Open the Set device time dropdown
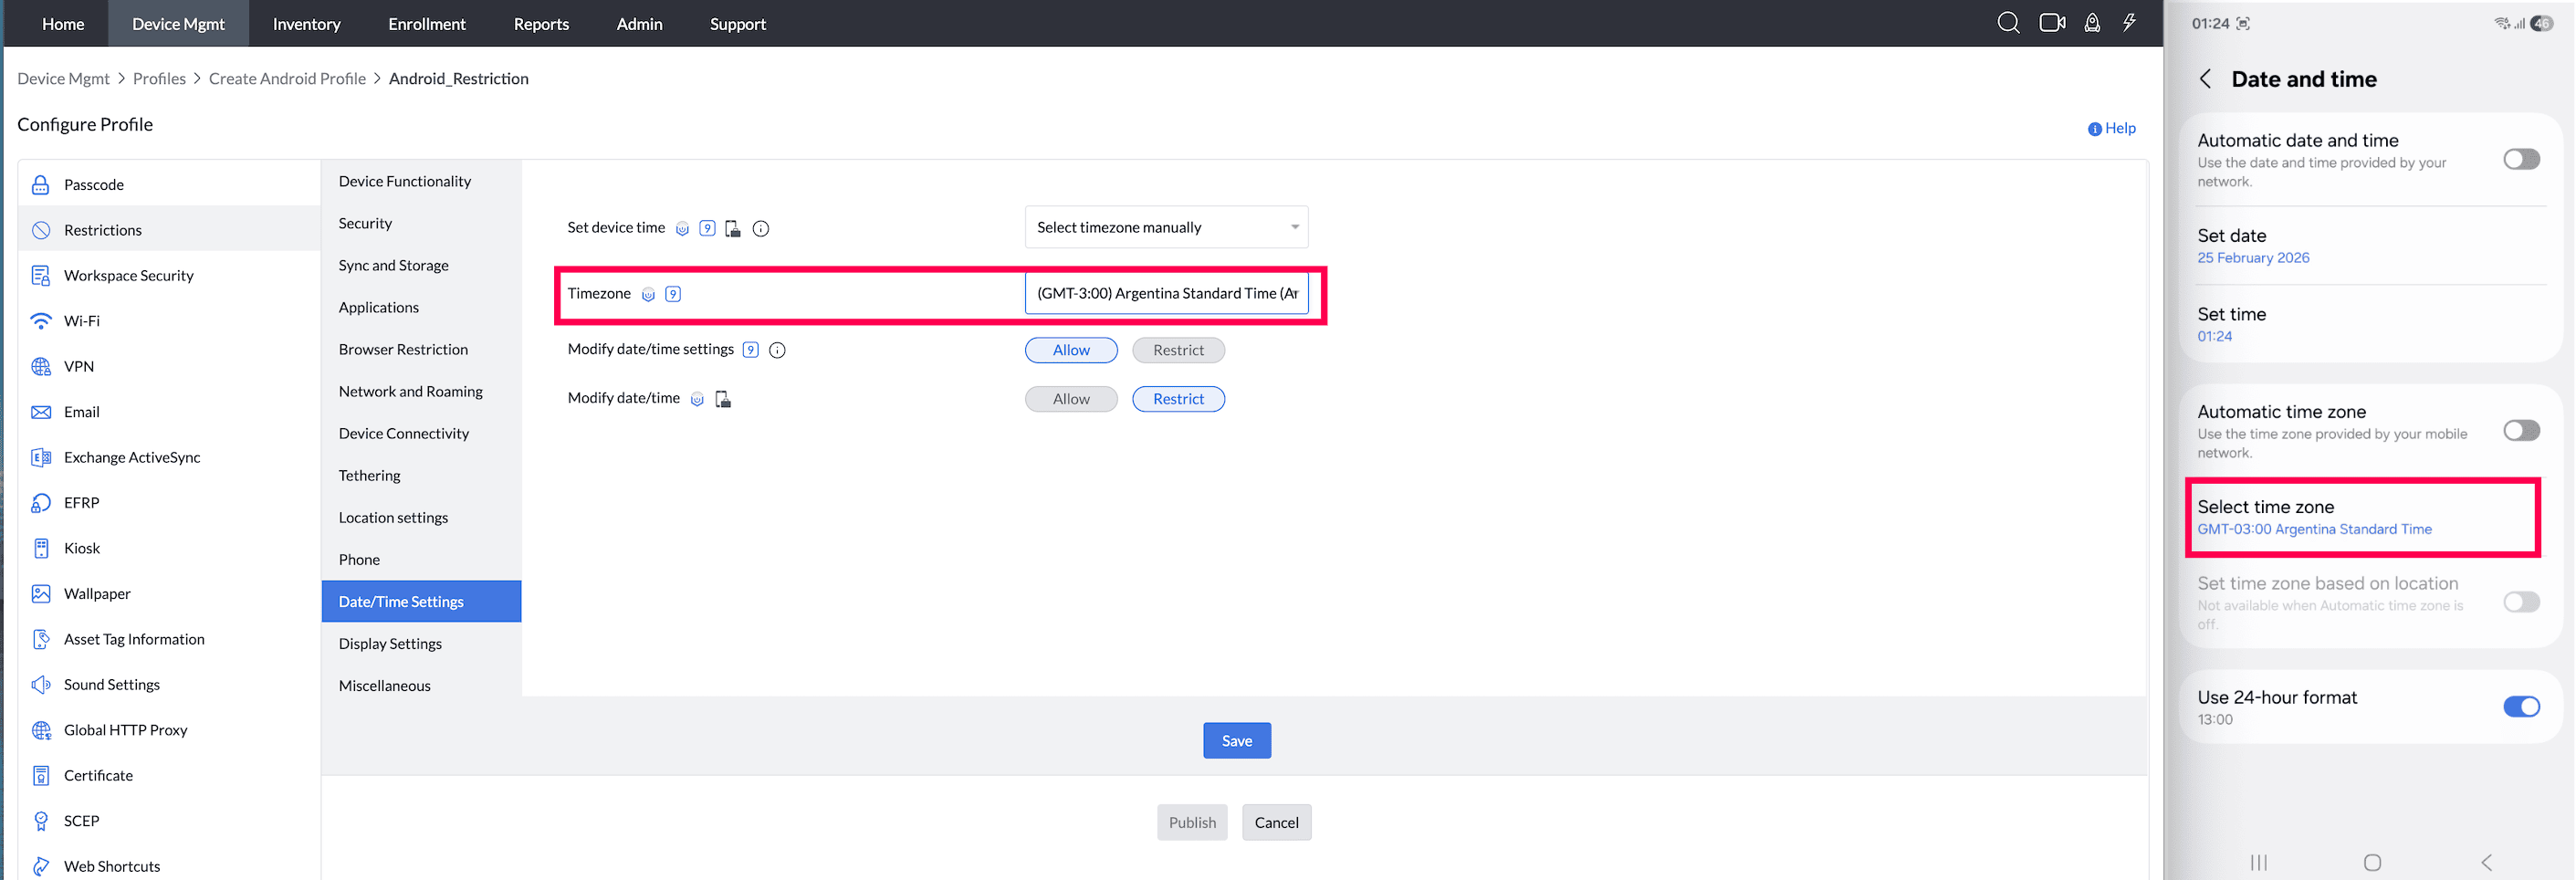 (x=1166, y=228)
